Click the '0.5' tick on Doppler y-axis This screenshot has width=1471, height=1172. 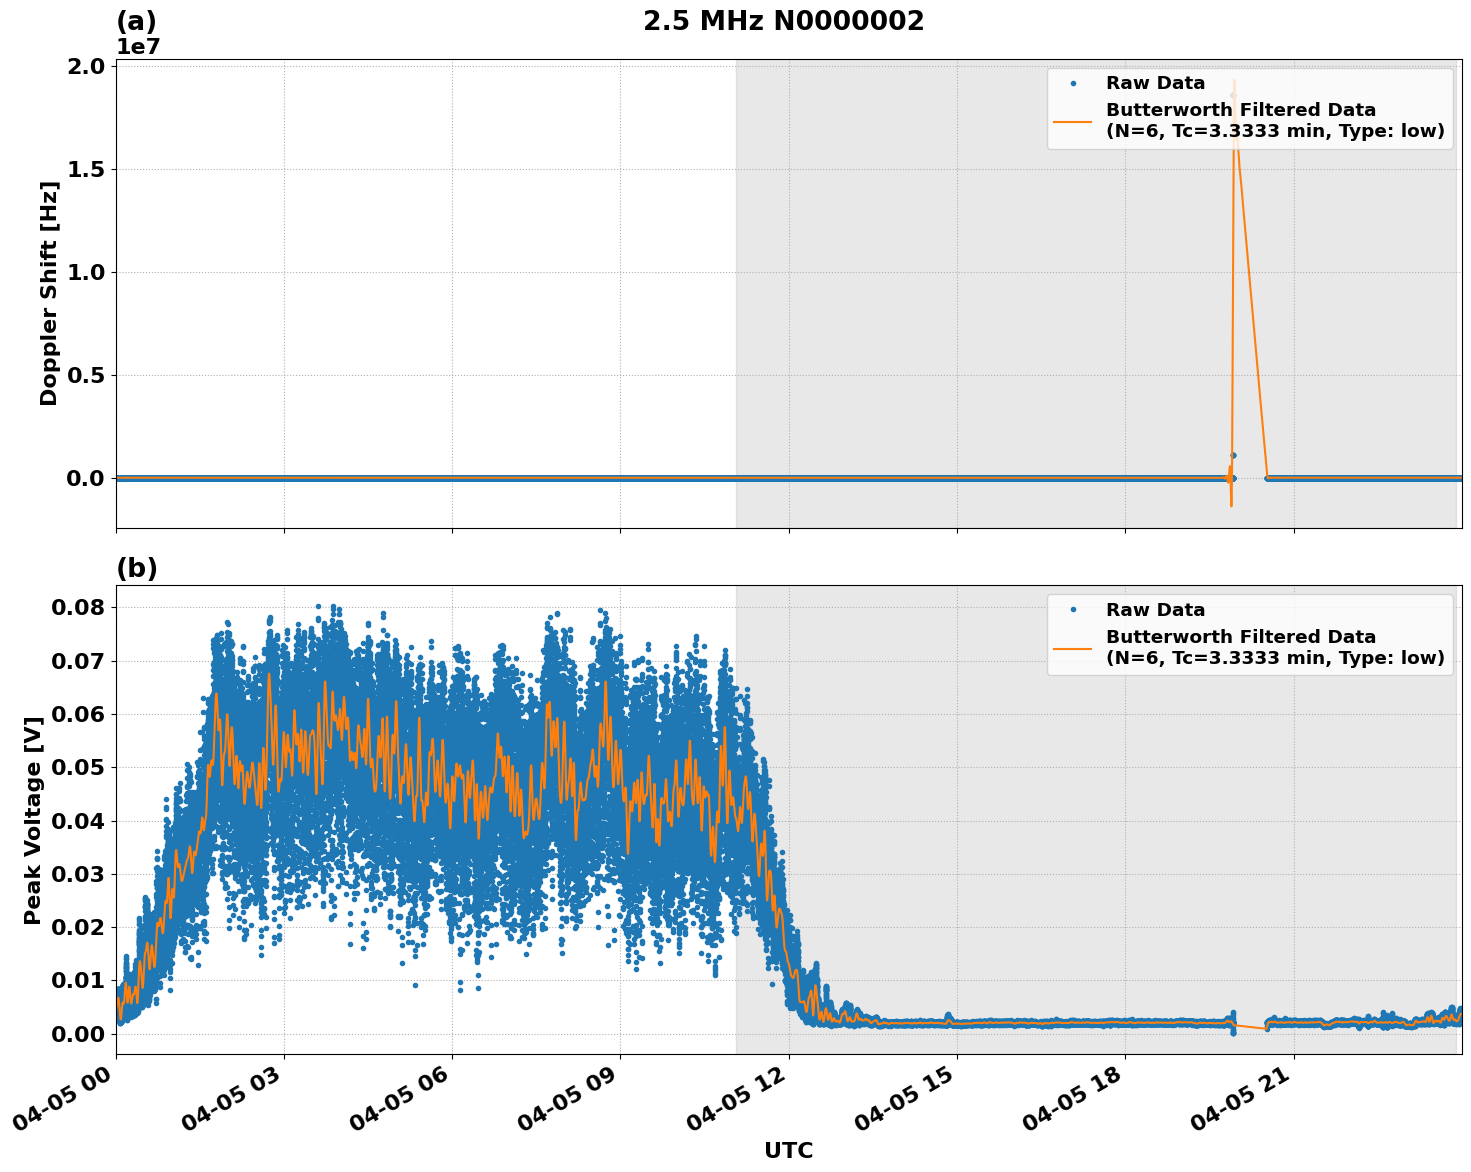coord(85,376)
